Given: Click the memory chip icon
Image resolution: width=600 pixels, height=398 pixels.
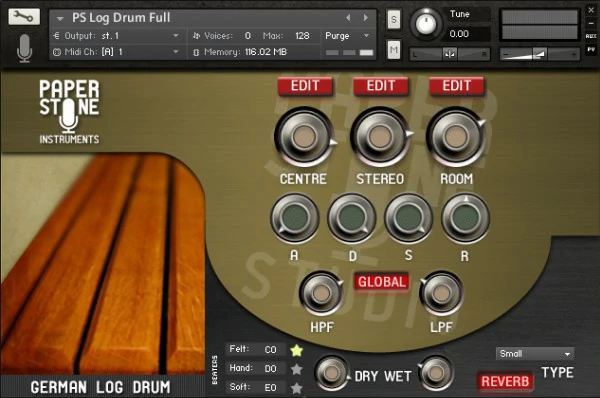Looking at the screenshot, I should tap(196, 52).
